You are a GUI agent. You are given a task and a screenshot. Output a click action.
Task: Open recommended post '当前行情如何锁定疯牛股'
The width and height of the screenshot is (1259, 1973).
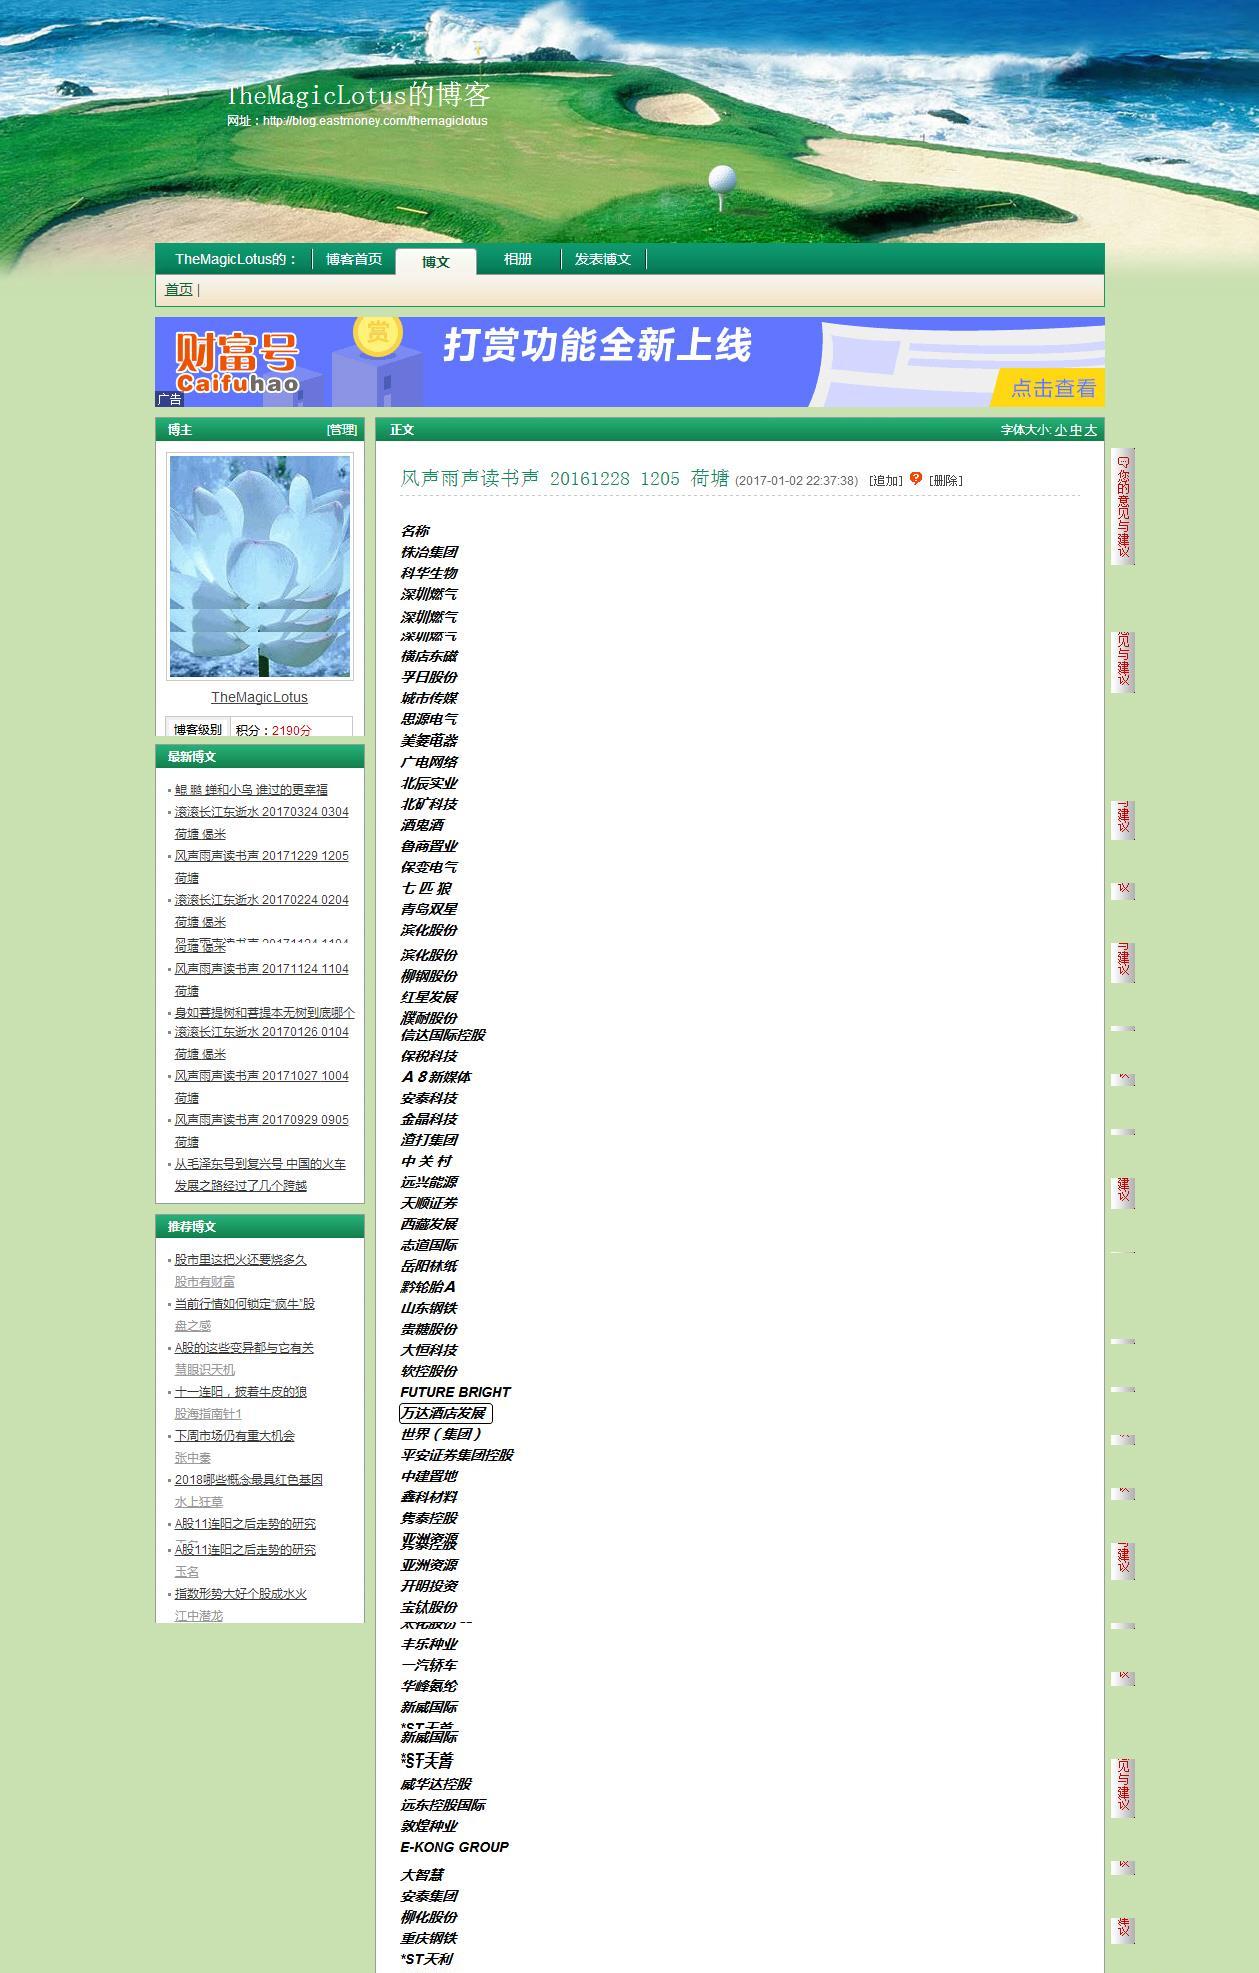click(x=245, y=1304)
